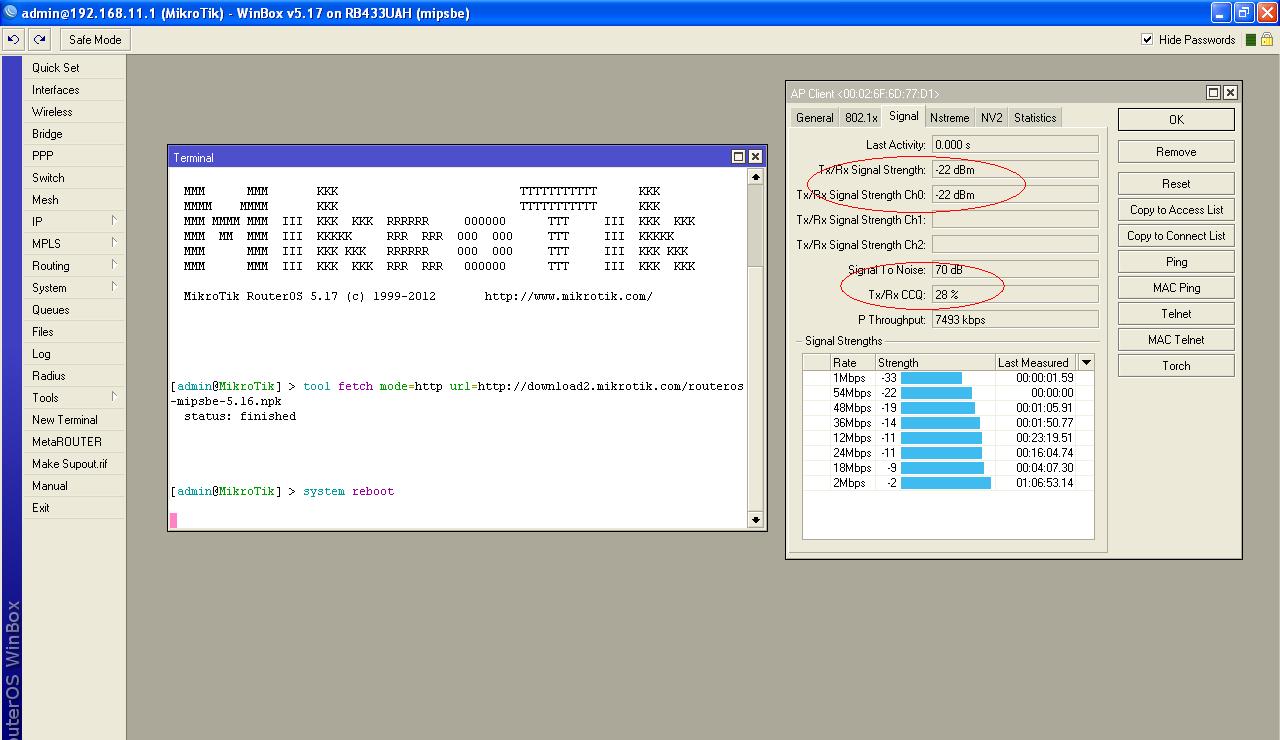The image size is (1280, 740).
Task: Enable Safe Mode
Action: 95,40
